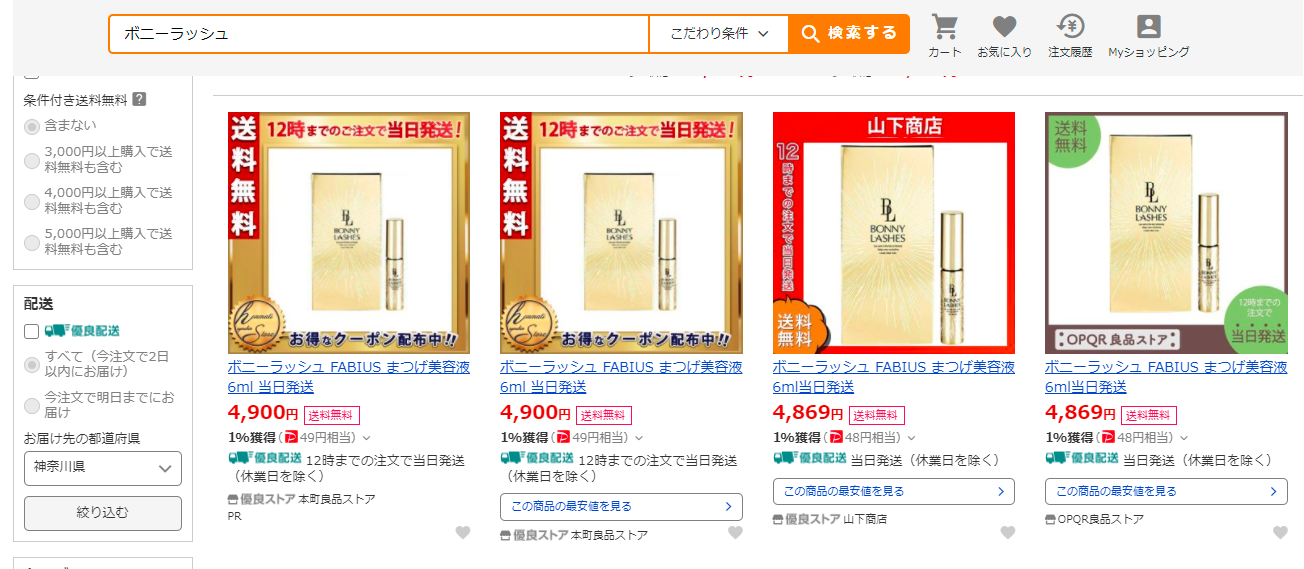Open 最安値を見る for 山下商店 product
The height and width of the screenshot is (569, 1304).
click(x=893, y=491)
